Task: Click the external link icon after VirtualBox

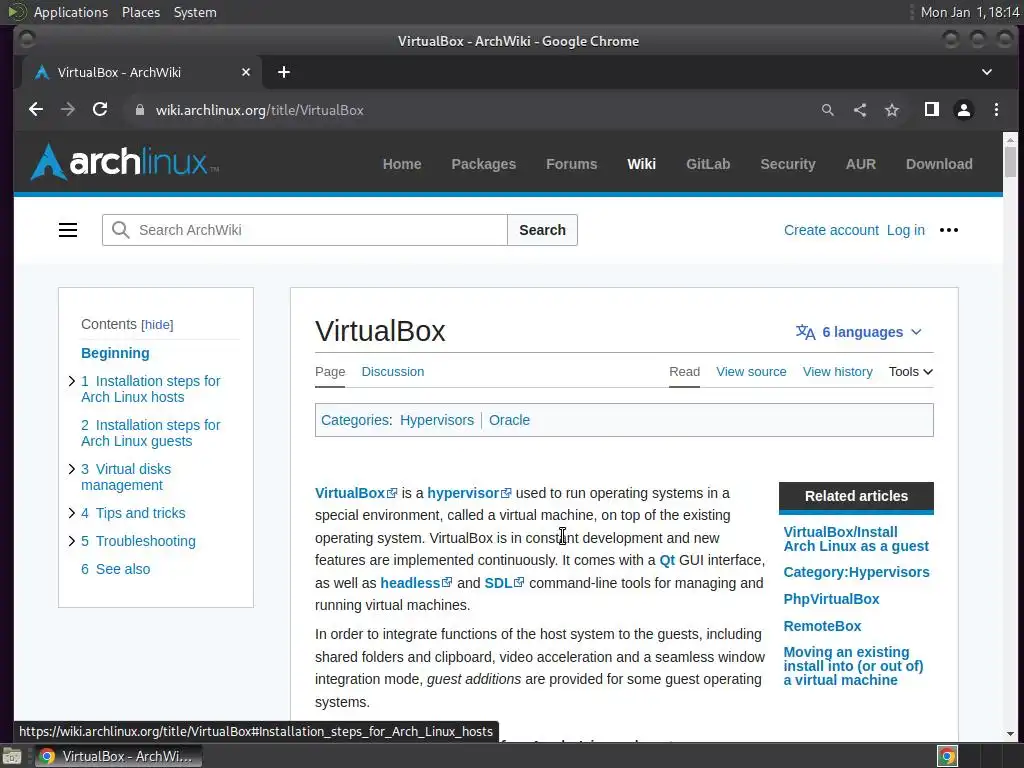Action: pos(392,493)
